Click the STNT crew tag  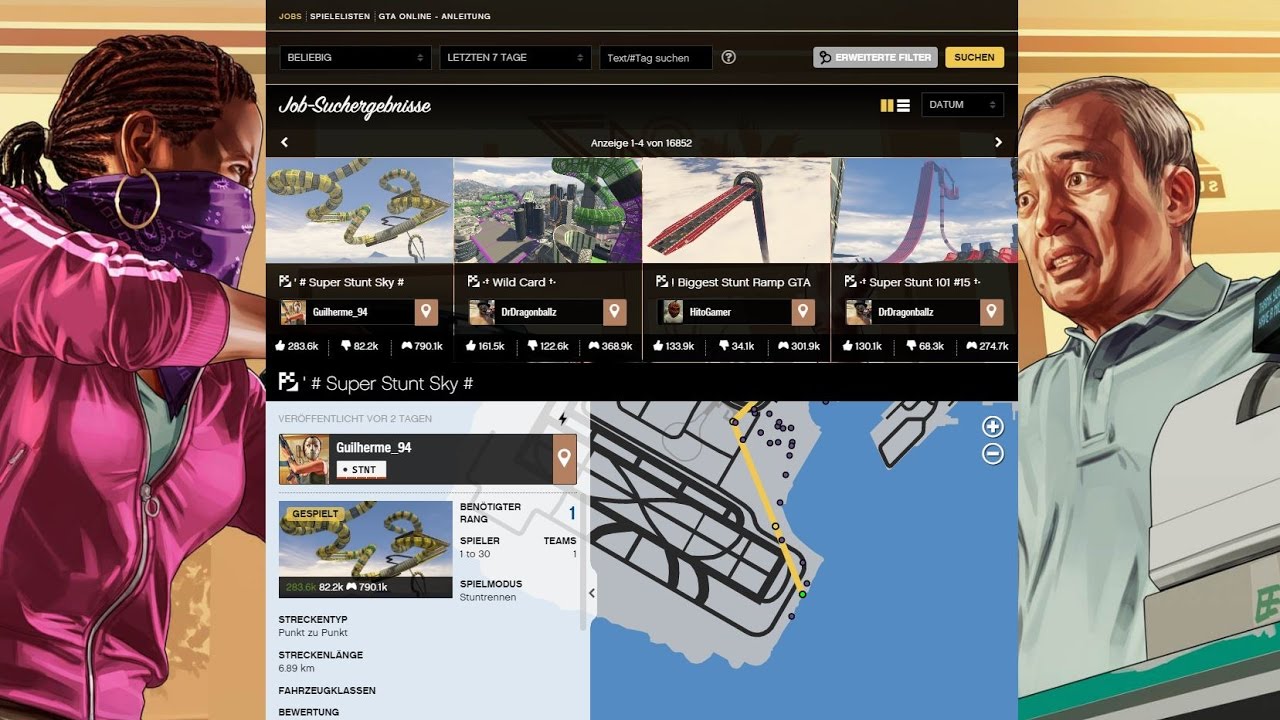pos(361,469)
